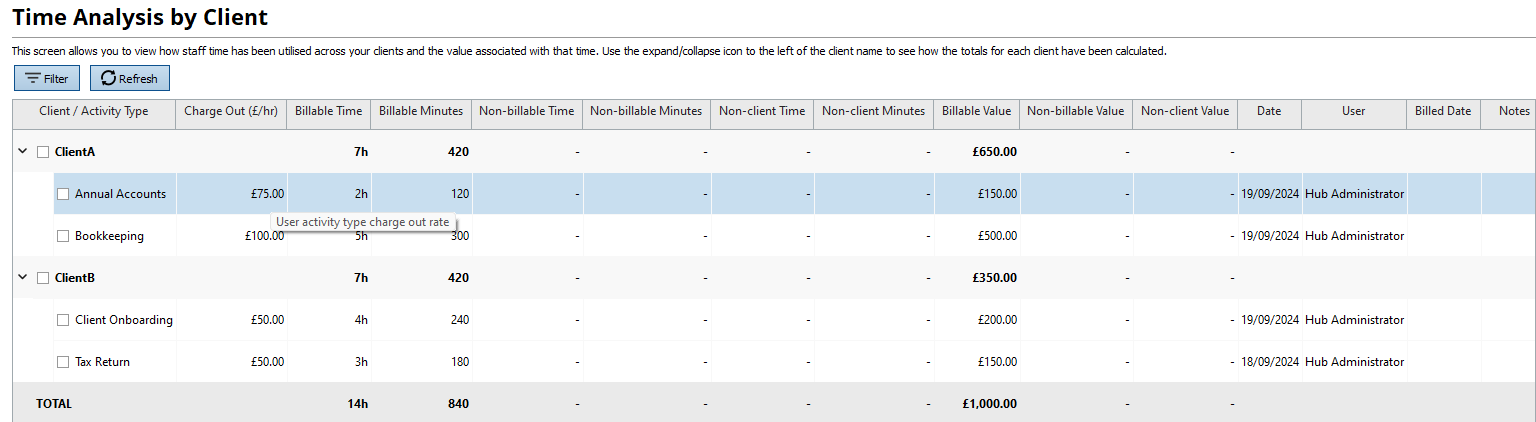Enable the Client Onboarding checkbox

(63, 320)
